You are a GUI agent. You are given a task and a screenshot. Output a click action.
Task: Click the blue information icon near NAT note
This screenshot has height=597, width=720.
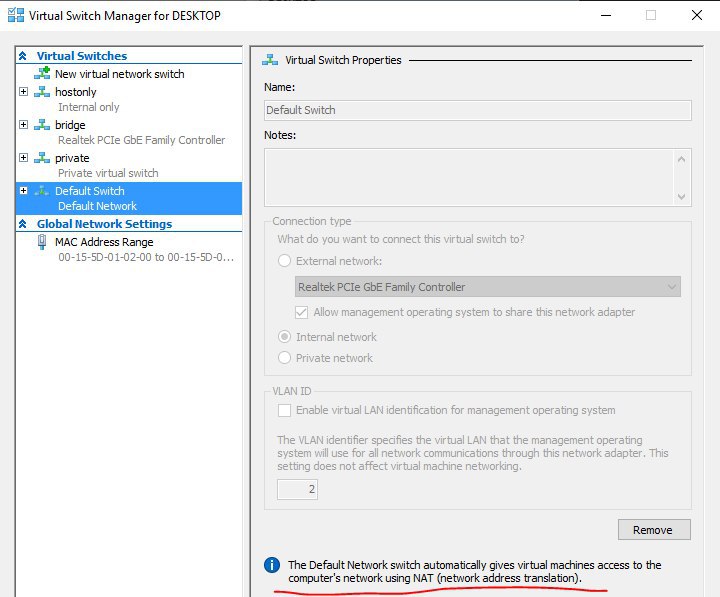point(272,565)
